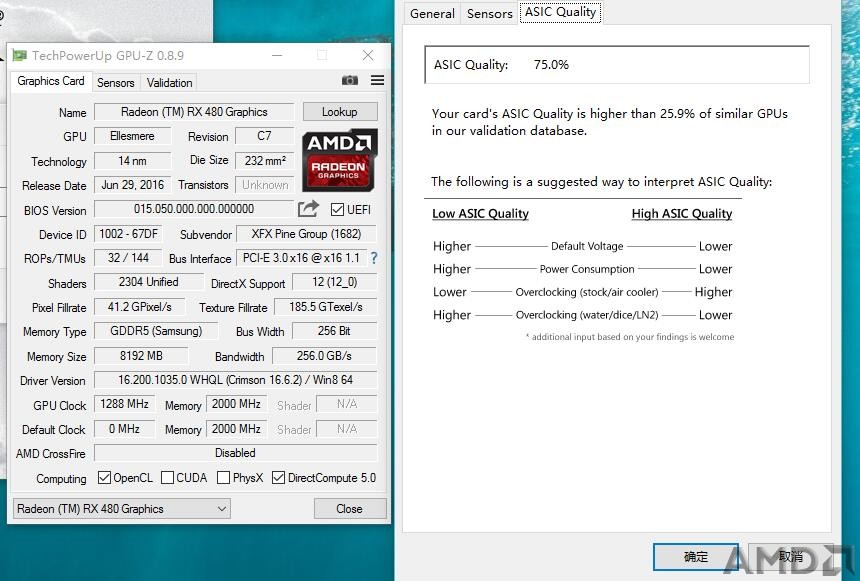This screenshot has width=860, height=581.
Task: Click the Die Size field 232 mm²
Action: pos(265,161)
